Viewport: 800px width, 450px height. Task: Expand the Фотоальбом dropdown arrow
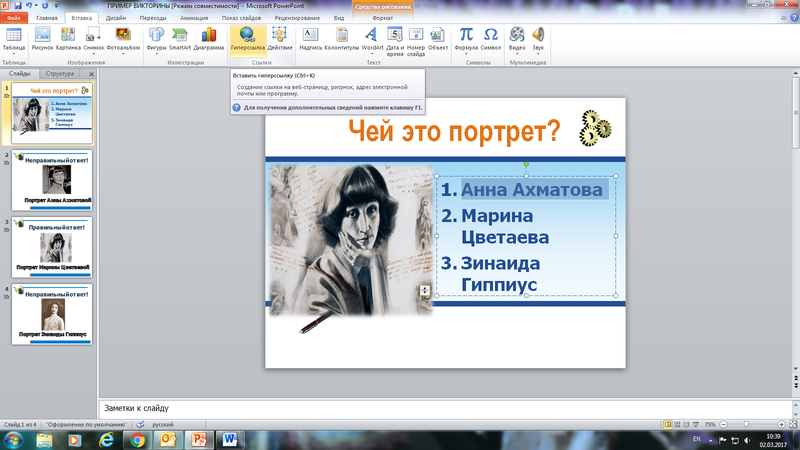123,53
